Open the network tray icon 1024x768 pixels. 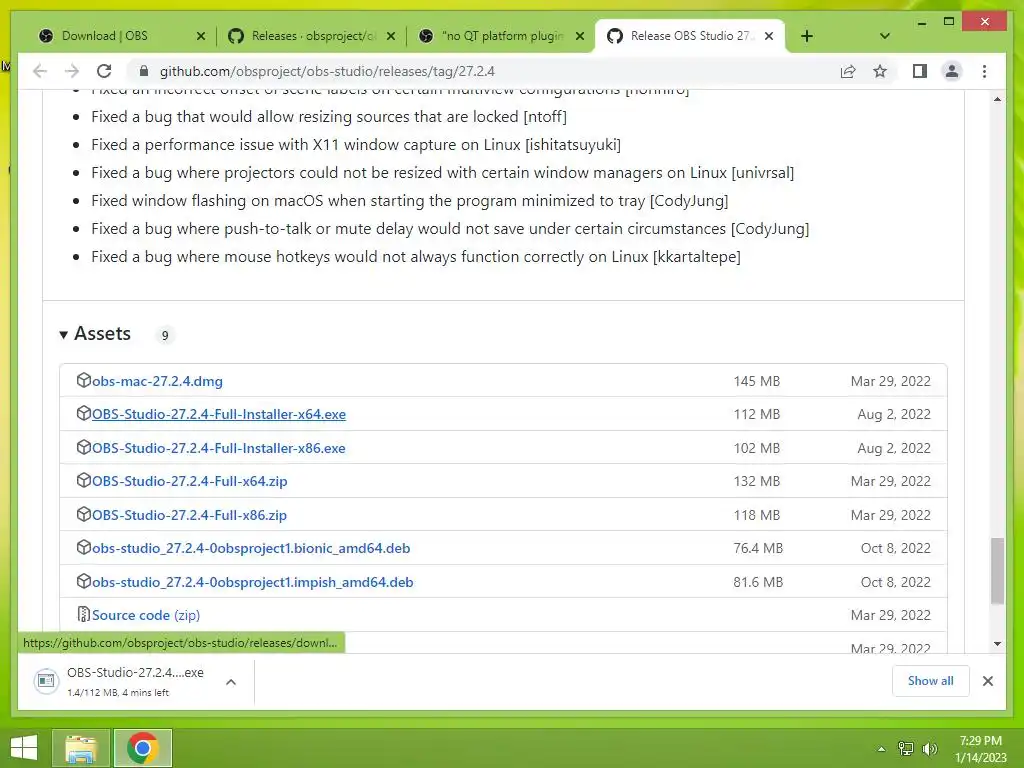pyautogui.click(x=906, y=749)
